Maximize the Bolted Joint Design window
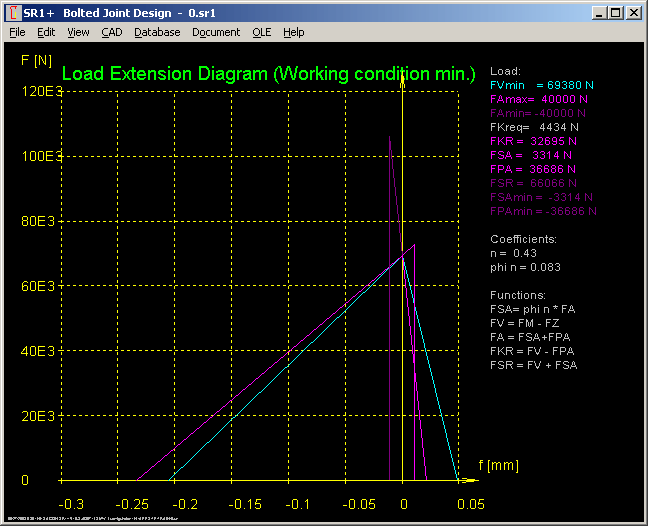Image resolution: width=648 pixels, height=526 pixels. point(615,13)
